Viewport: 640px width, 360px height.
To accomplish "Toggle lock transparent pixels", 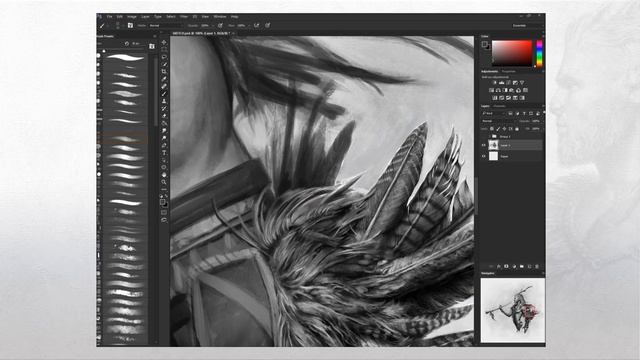I will [x=492, y=129].
